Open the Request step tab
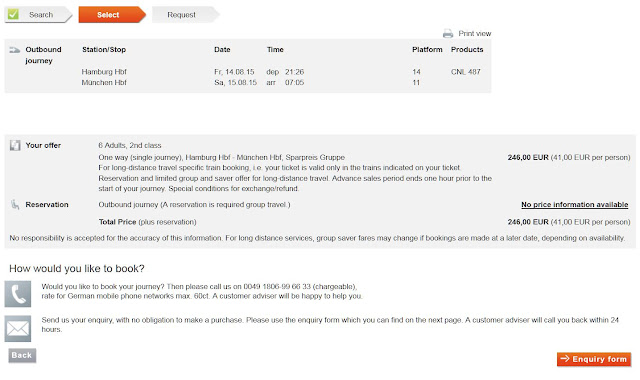The image size is (640, 380). click(x=186, y=15)
